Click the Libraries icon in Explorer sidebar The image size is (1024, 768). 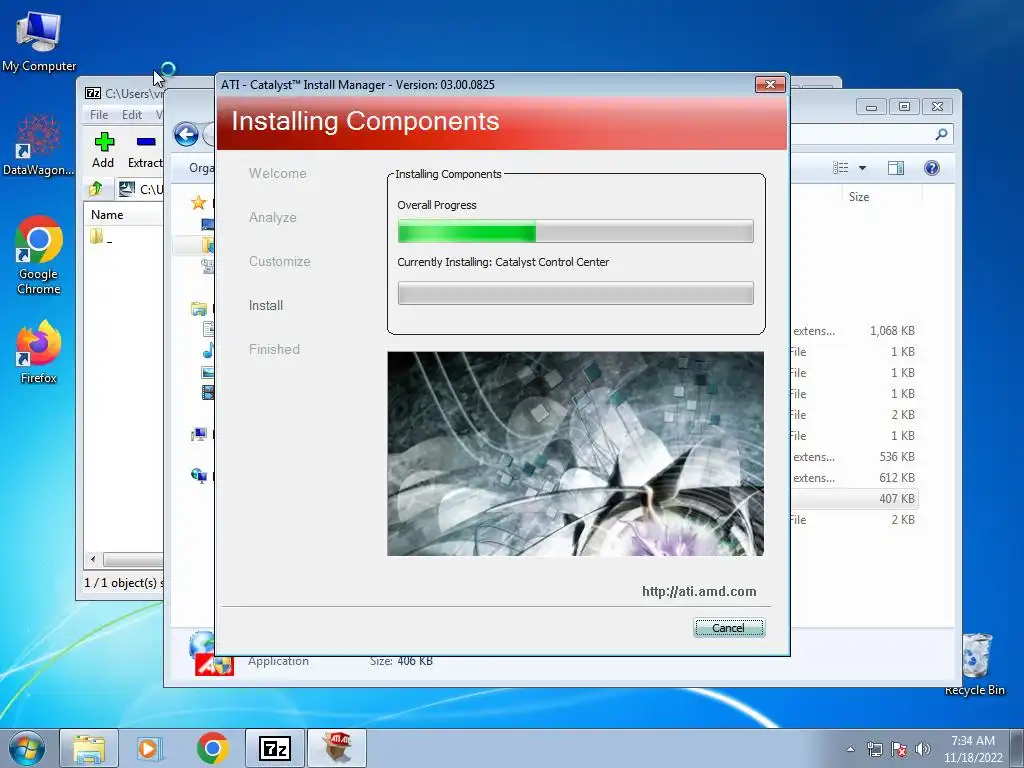coord(199,309)
